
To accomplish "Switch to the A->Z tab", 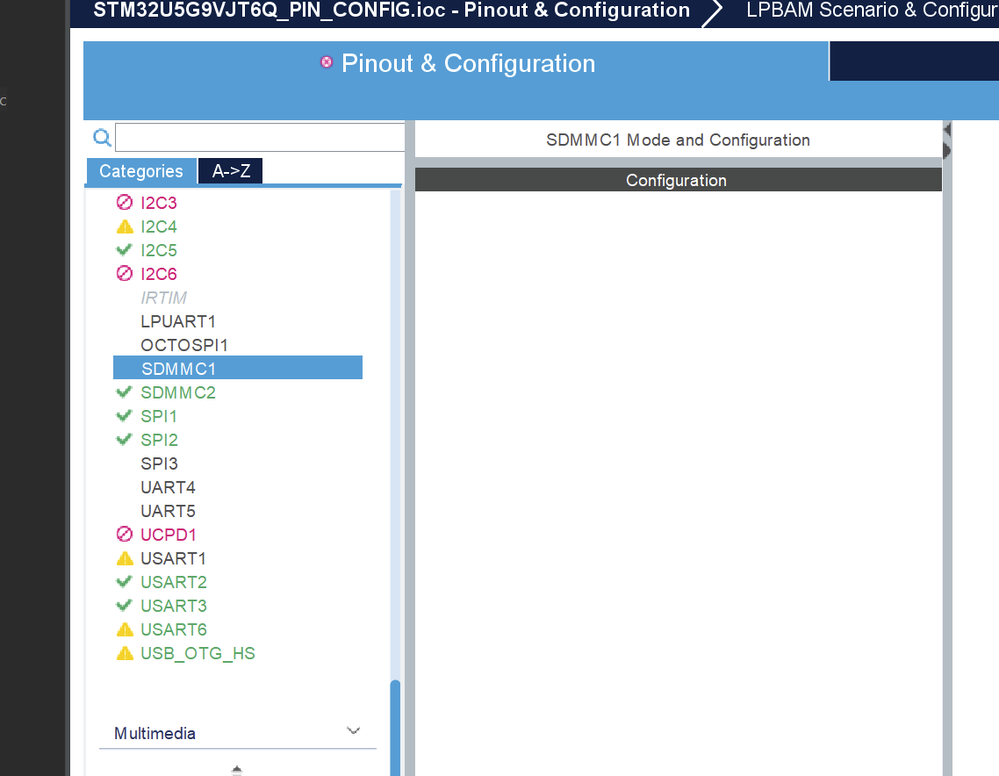I will click(231, 171).
